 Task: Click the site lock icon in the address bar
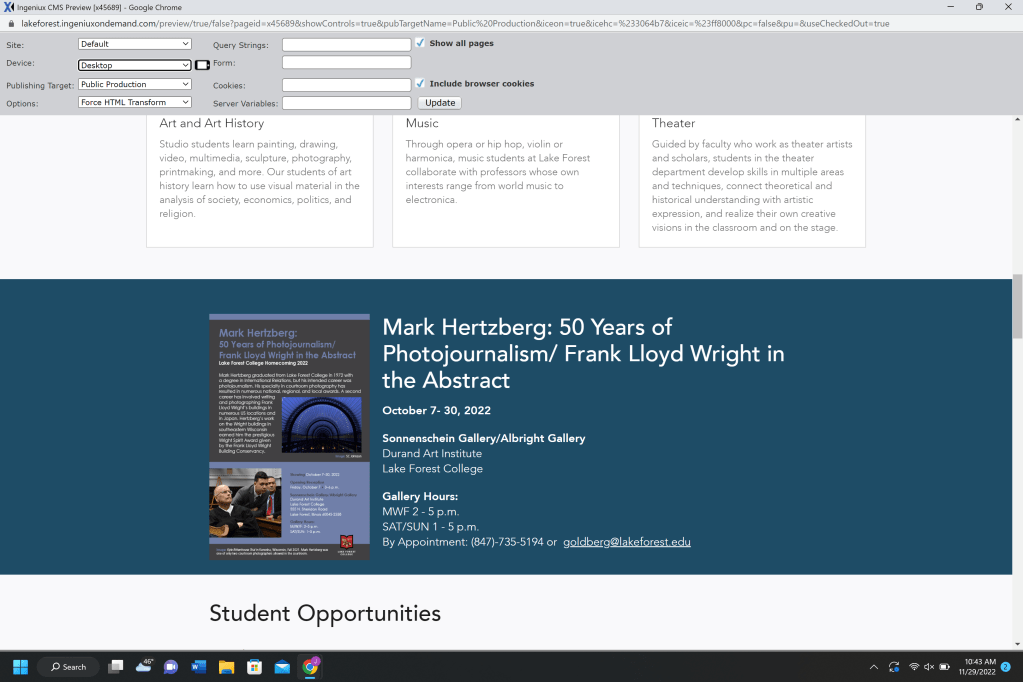tap(12, 23)
